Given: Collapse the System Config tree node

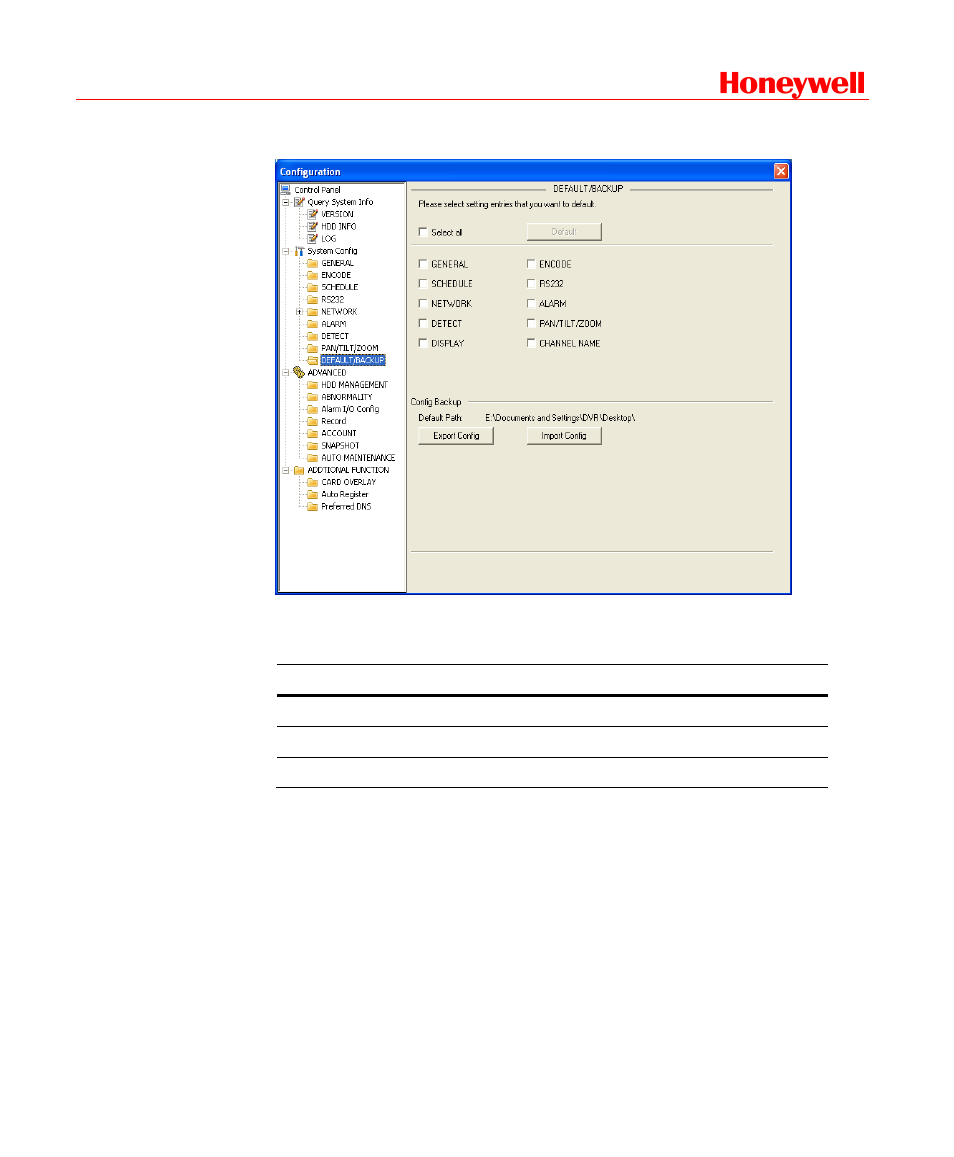Looking at the screenshot, I should (286, 251).
